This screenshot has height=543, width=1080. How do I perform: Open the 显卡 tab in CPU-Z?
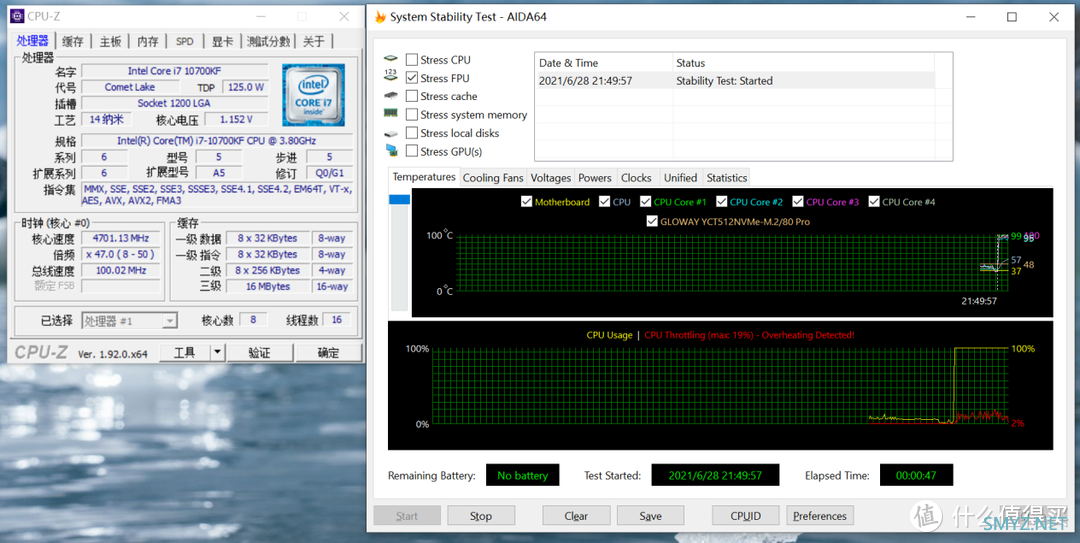222,41
